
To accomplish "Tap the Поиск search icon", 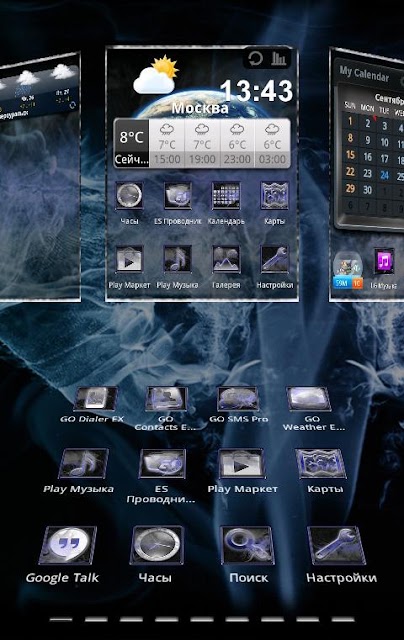I will click(247, 545).
